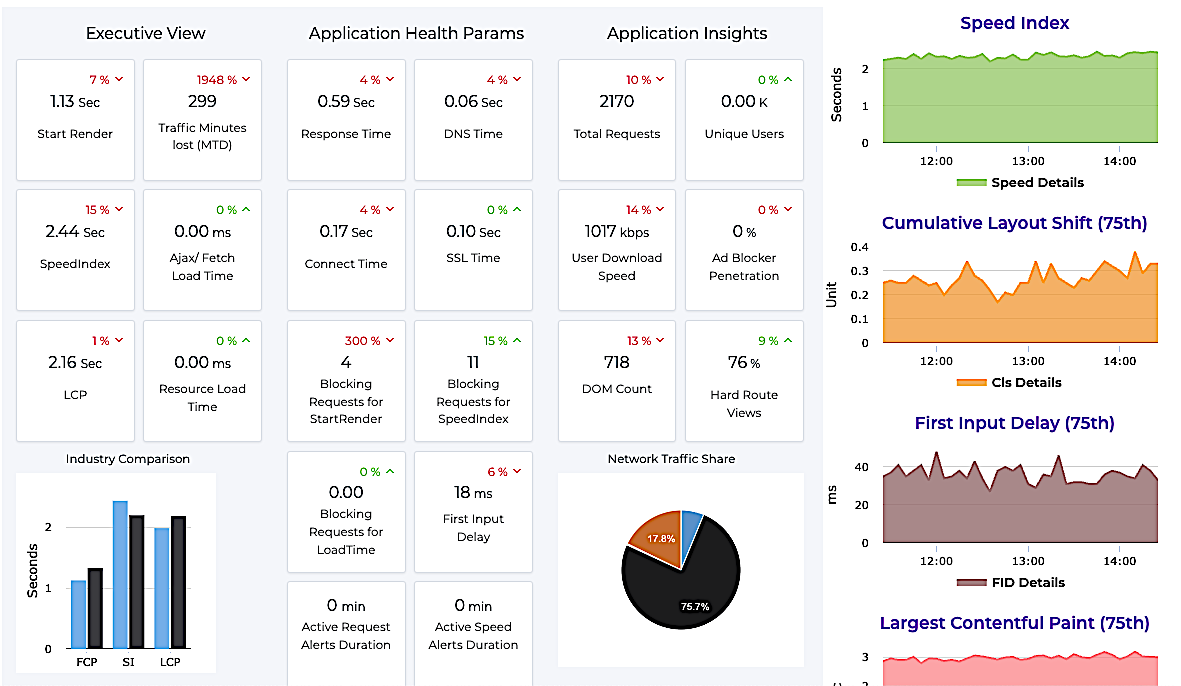Click the green up arrow on Unique Users card
1181x686 pixels.
(x=788, y=79)
